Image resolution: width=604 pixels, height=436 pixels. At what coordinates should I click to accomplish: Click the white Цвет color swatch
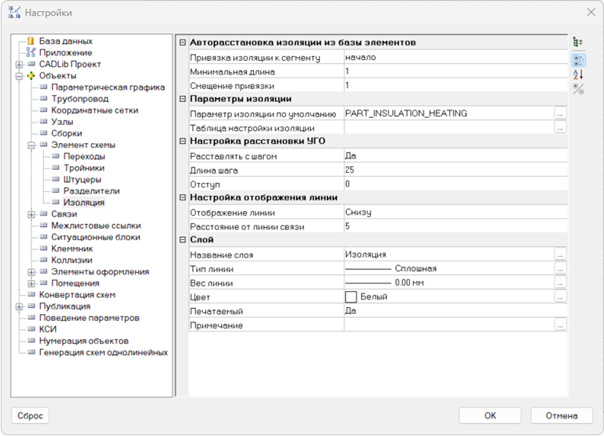pyautogui.click(x=351, y=297)
